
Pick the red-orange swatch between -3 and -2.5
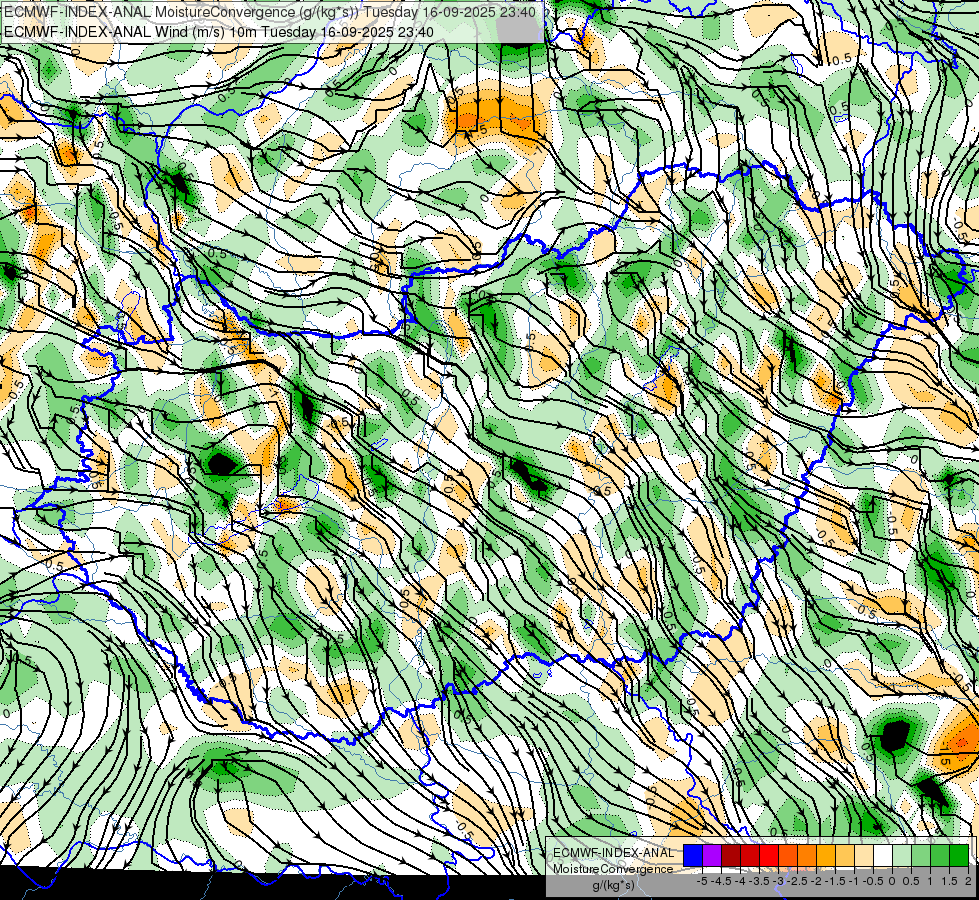[x=788, y=855]
